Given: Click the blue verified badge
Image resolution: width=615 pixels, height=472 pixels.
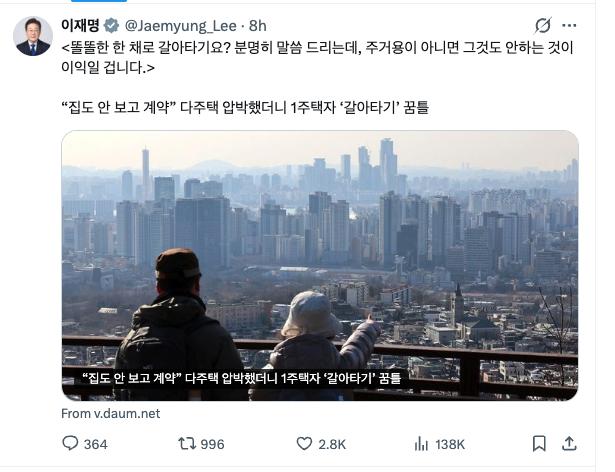Looking at the screenshot, I should click(x=111, y=26).
